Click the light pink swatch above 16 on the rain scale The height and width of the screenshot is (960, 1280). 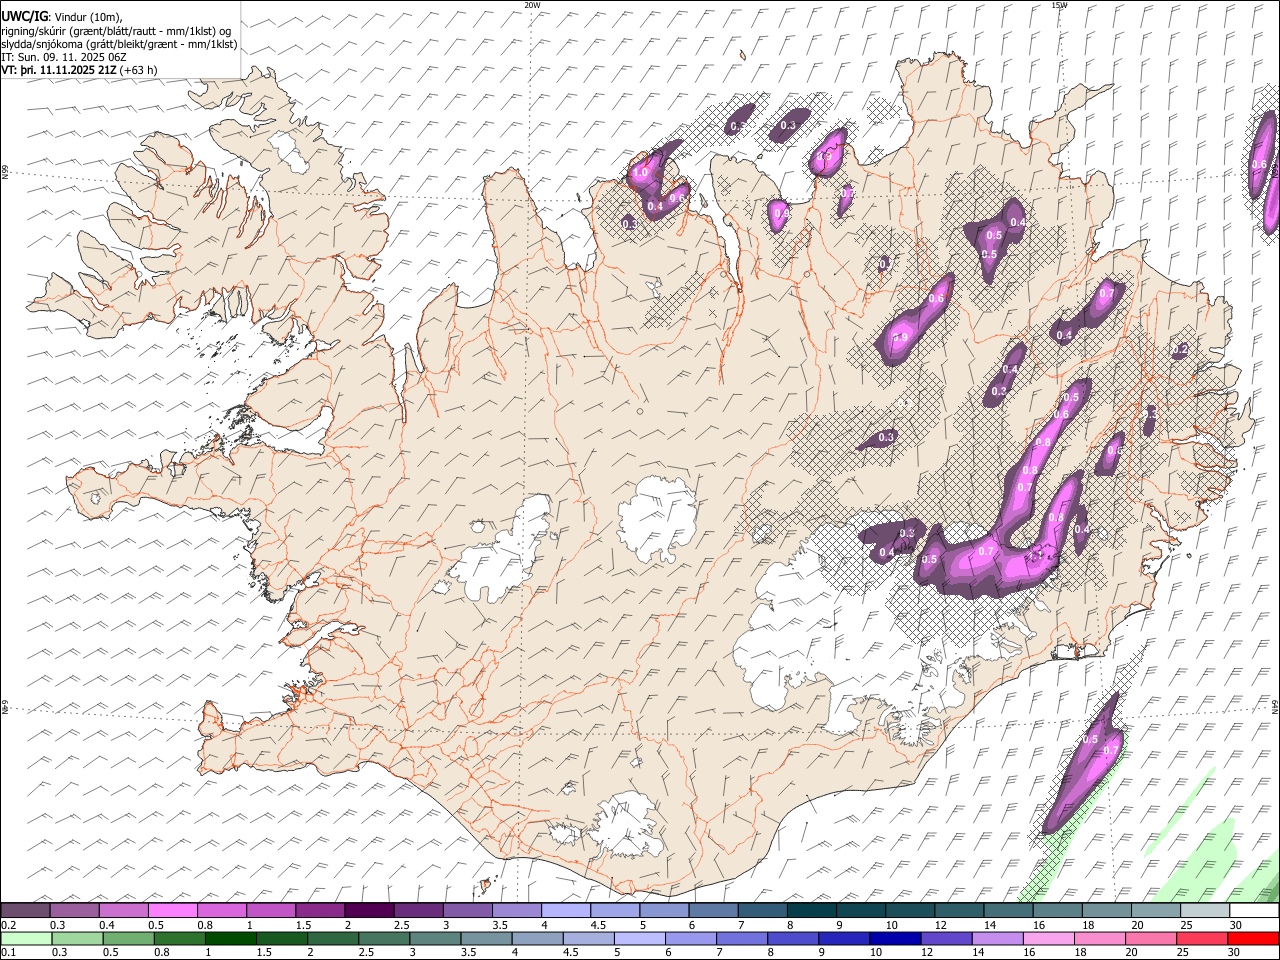tap(1047, 938)
